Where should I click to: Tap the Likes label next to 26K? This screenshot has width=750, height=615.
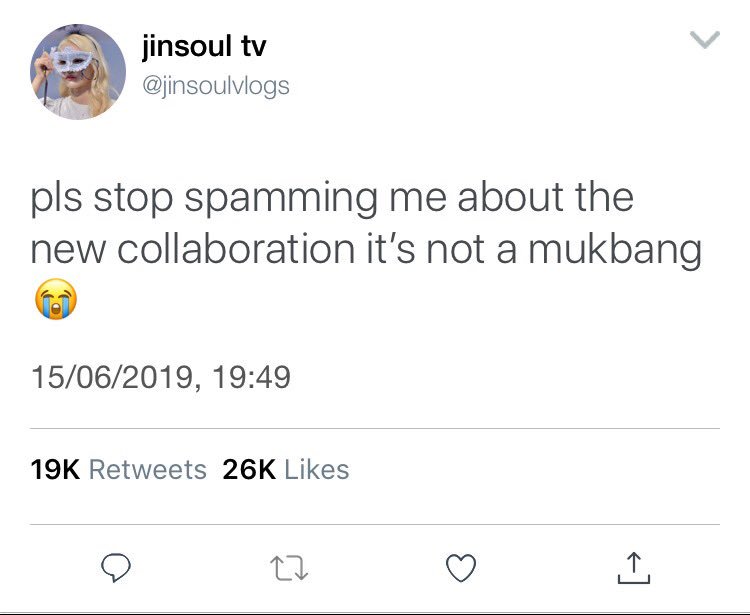[317, 469]
